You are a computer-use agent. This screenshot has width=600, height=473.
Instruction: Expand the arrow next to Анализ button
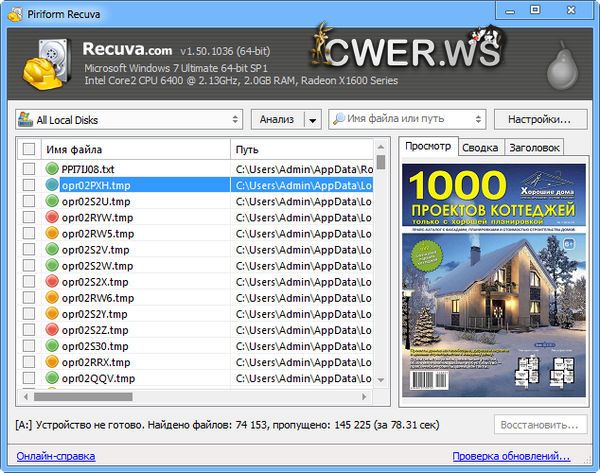[312, 120]
